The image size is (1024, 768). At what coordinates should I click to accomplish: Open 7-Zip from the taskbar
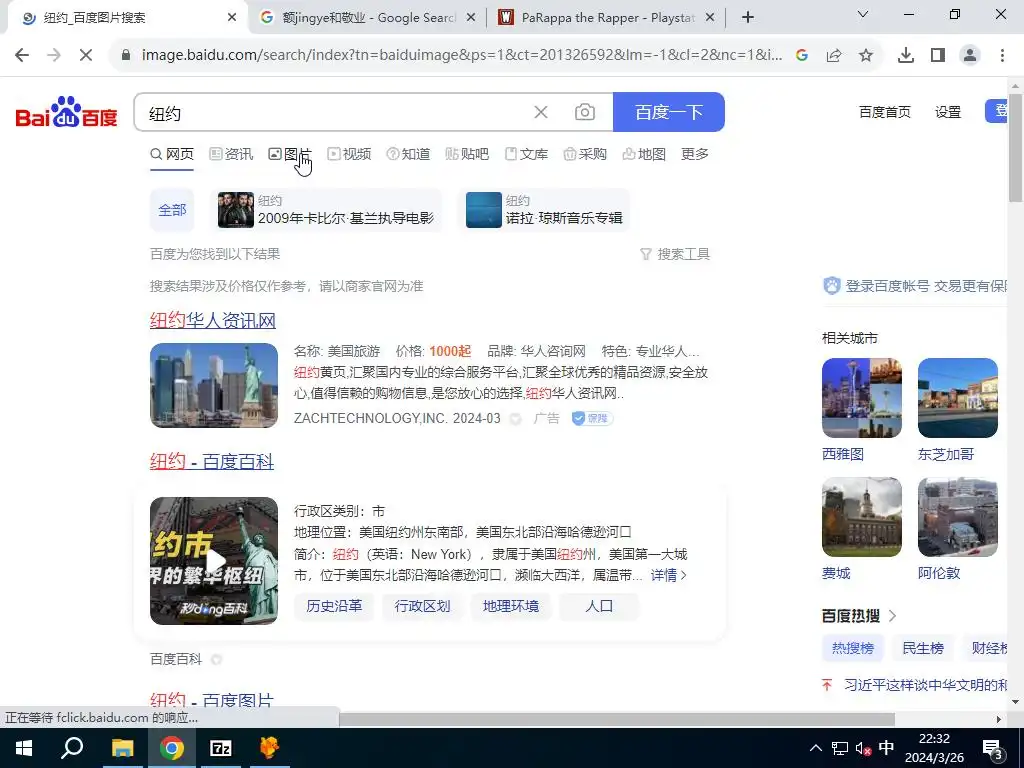[221, 748]
